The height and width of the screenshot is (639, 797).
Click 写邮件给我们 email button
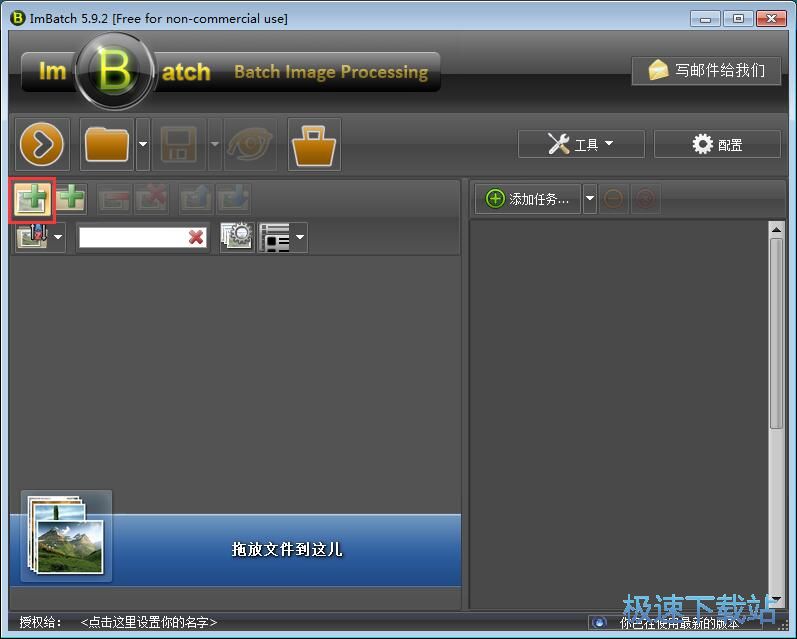(x=706, y=71)
